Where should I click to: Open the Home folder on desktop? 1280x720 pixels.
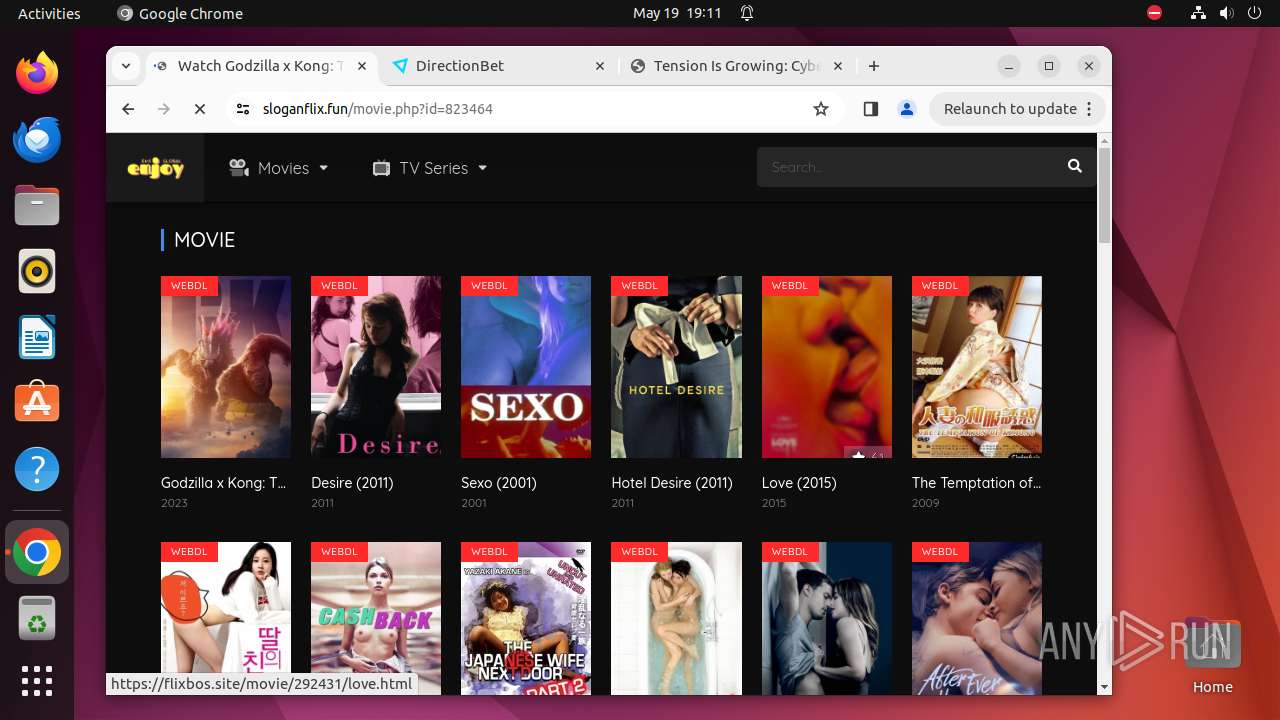tap(1212, 657)
